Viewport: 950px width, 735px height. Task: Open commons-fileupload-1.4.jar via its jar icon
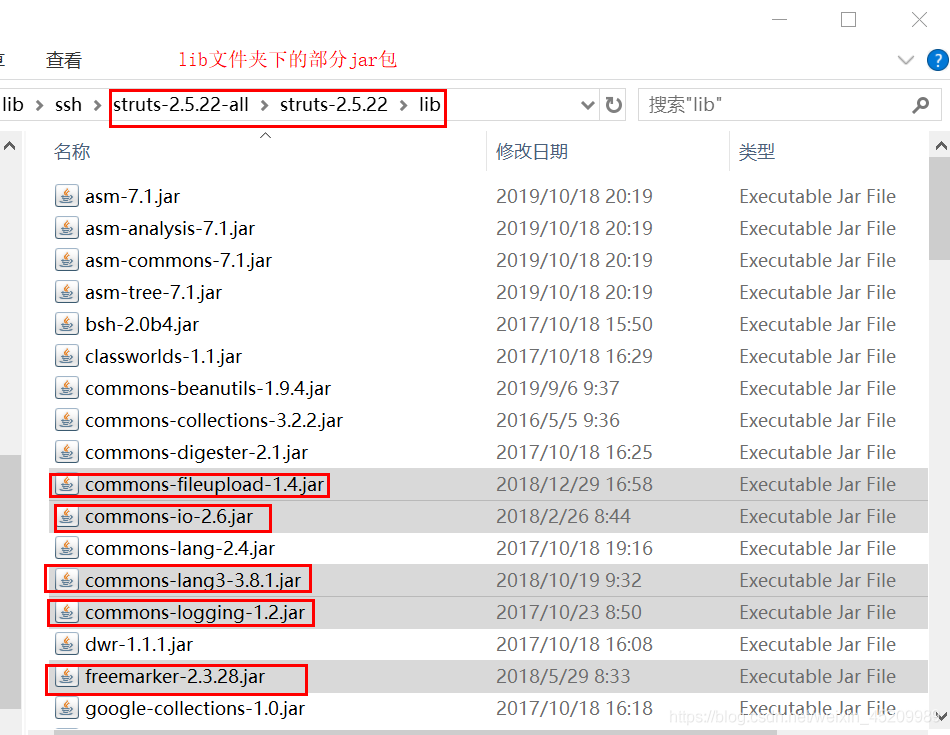coord(66,484)
